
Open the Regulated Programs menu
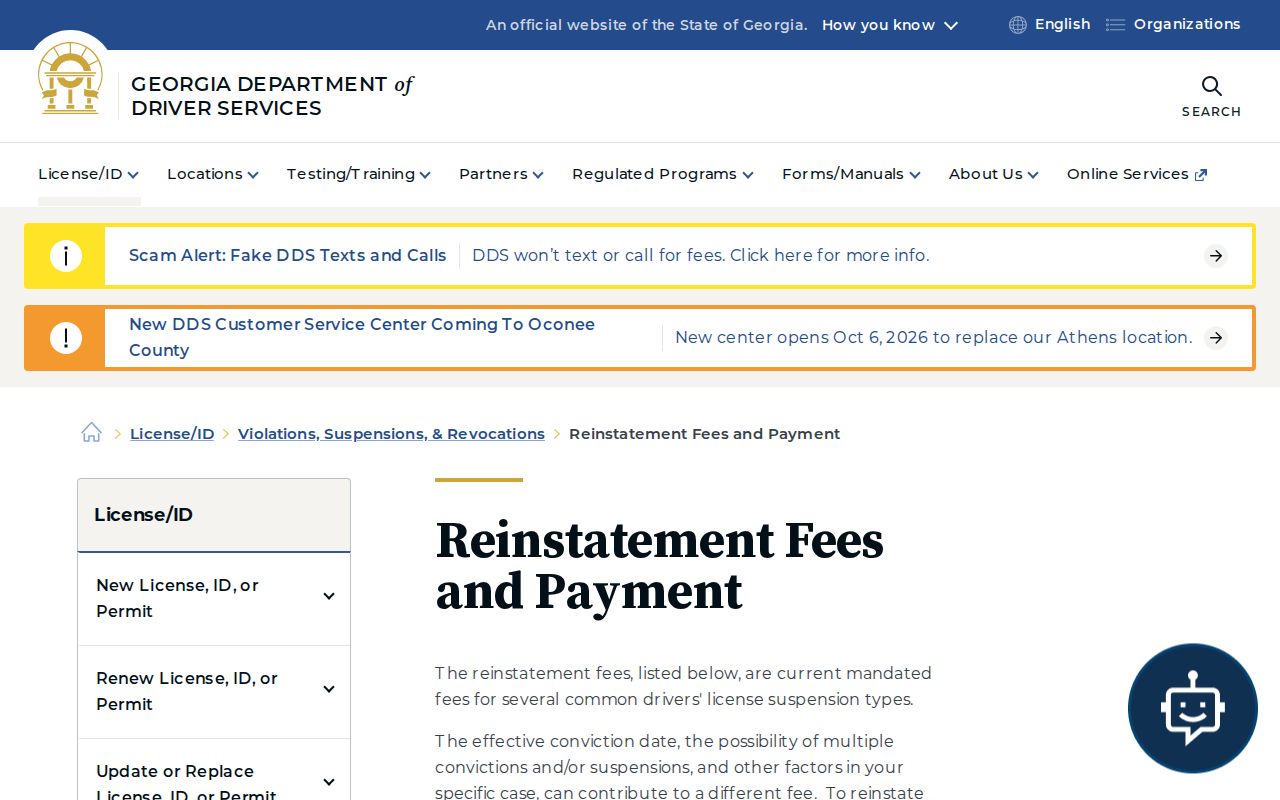[663, 174]
